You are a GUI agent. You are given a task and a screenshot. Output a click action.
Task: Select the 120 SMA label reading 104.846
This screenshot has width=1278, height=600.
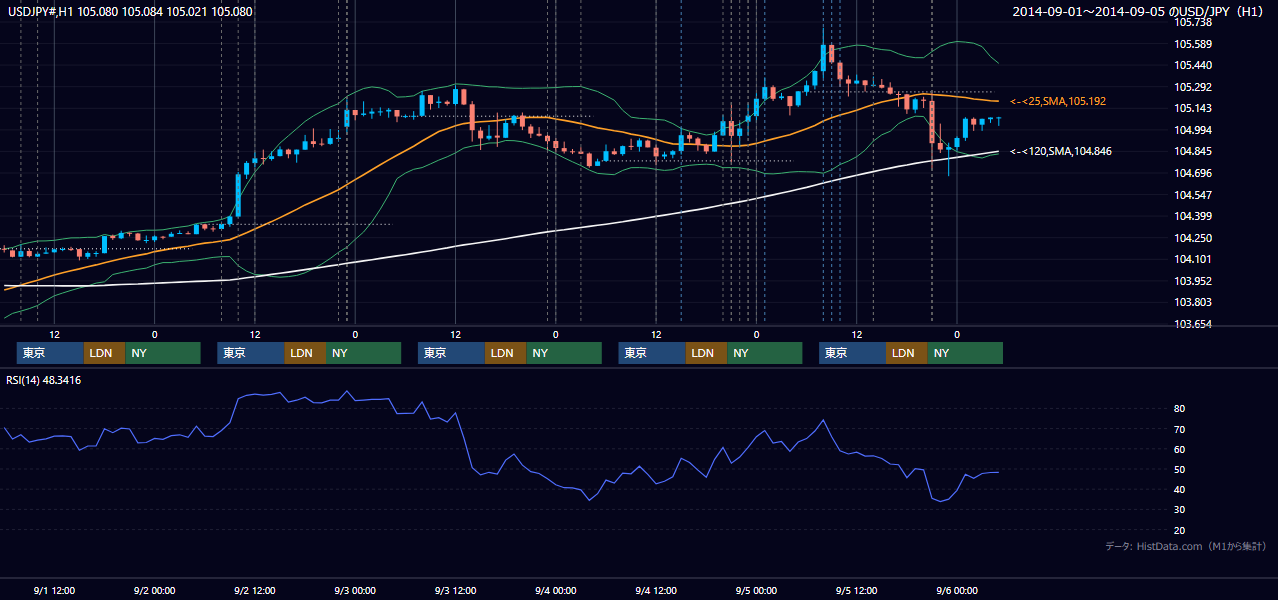coord(1061,151)
